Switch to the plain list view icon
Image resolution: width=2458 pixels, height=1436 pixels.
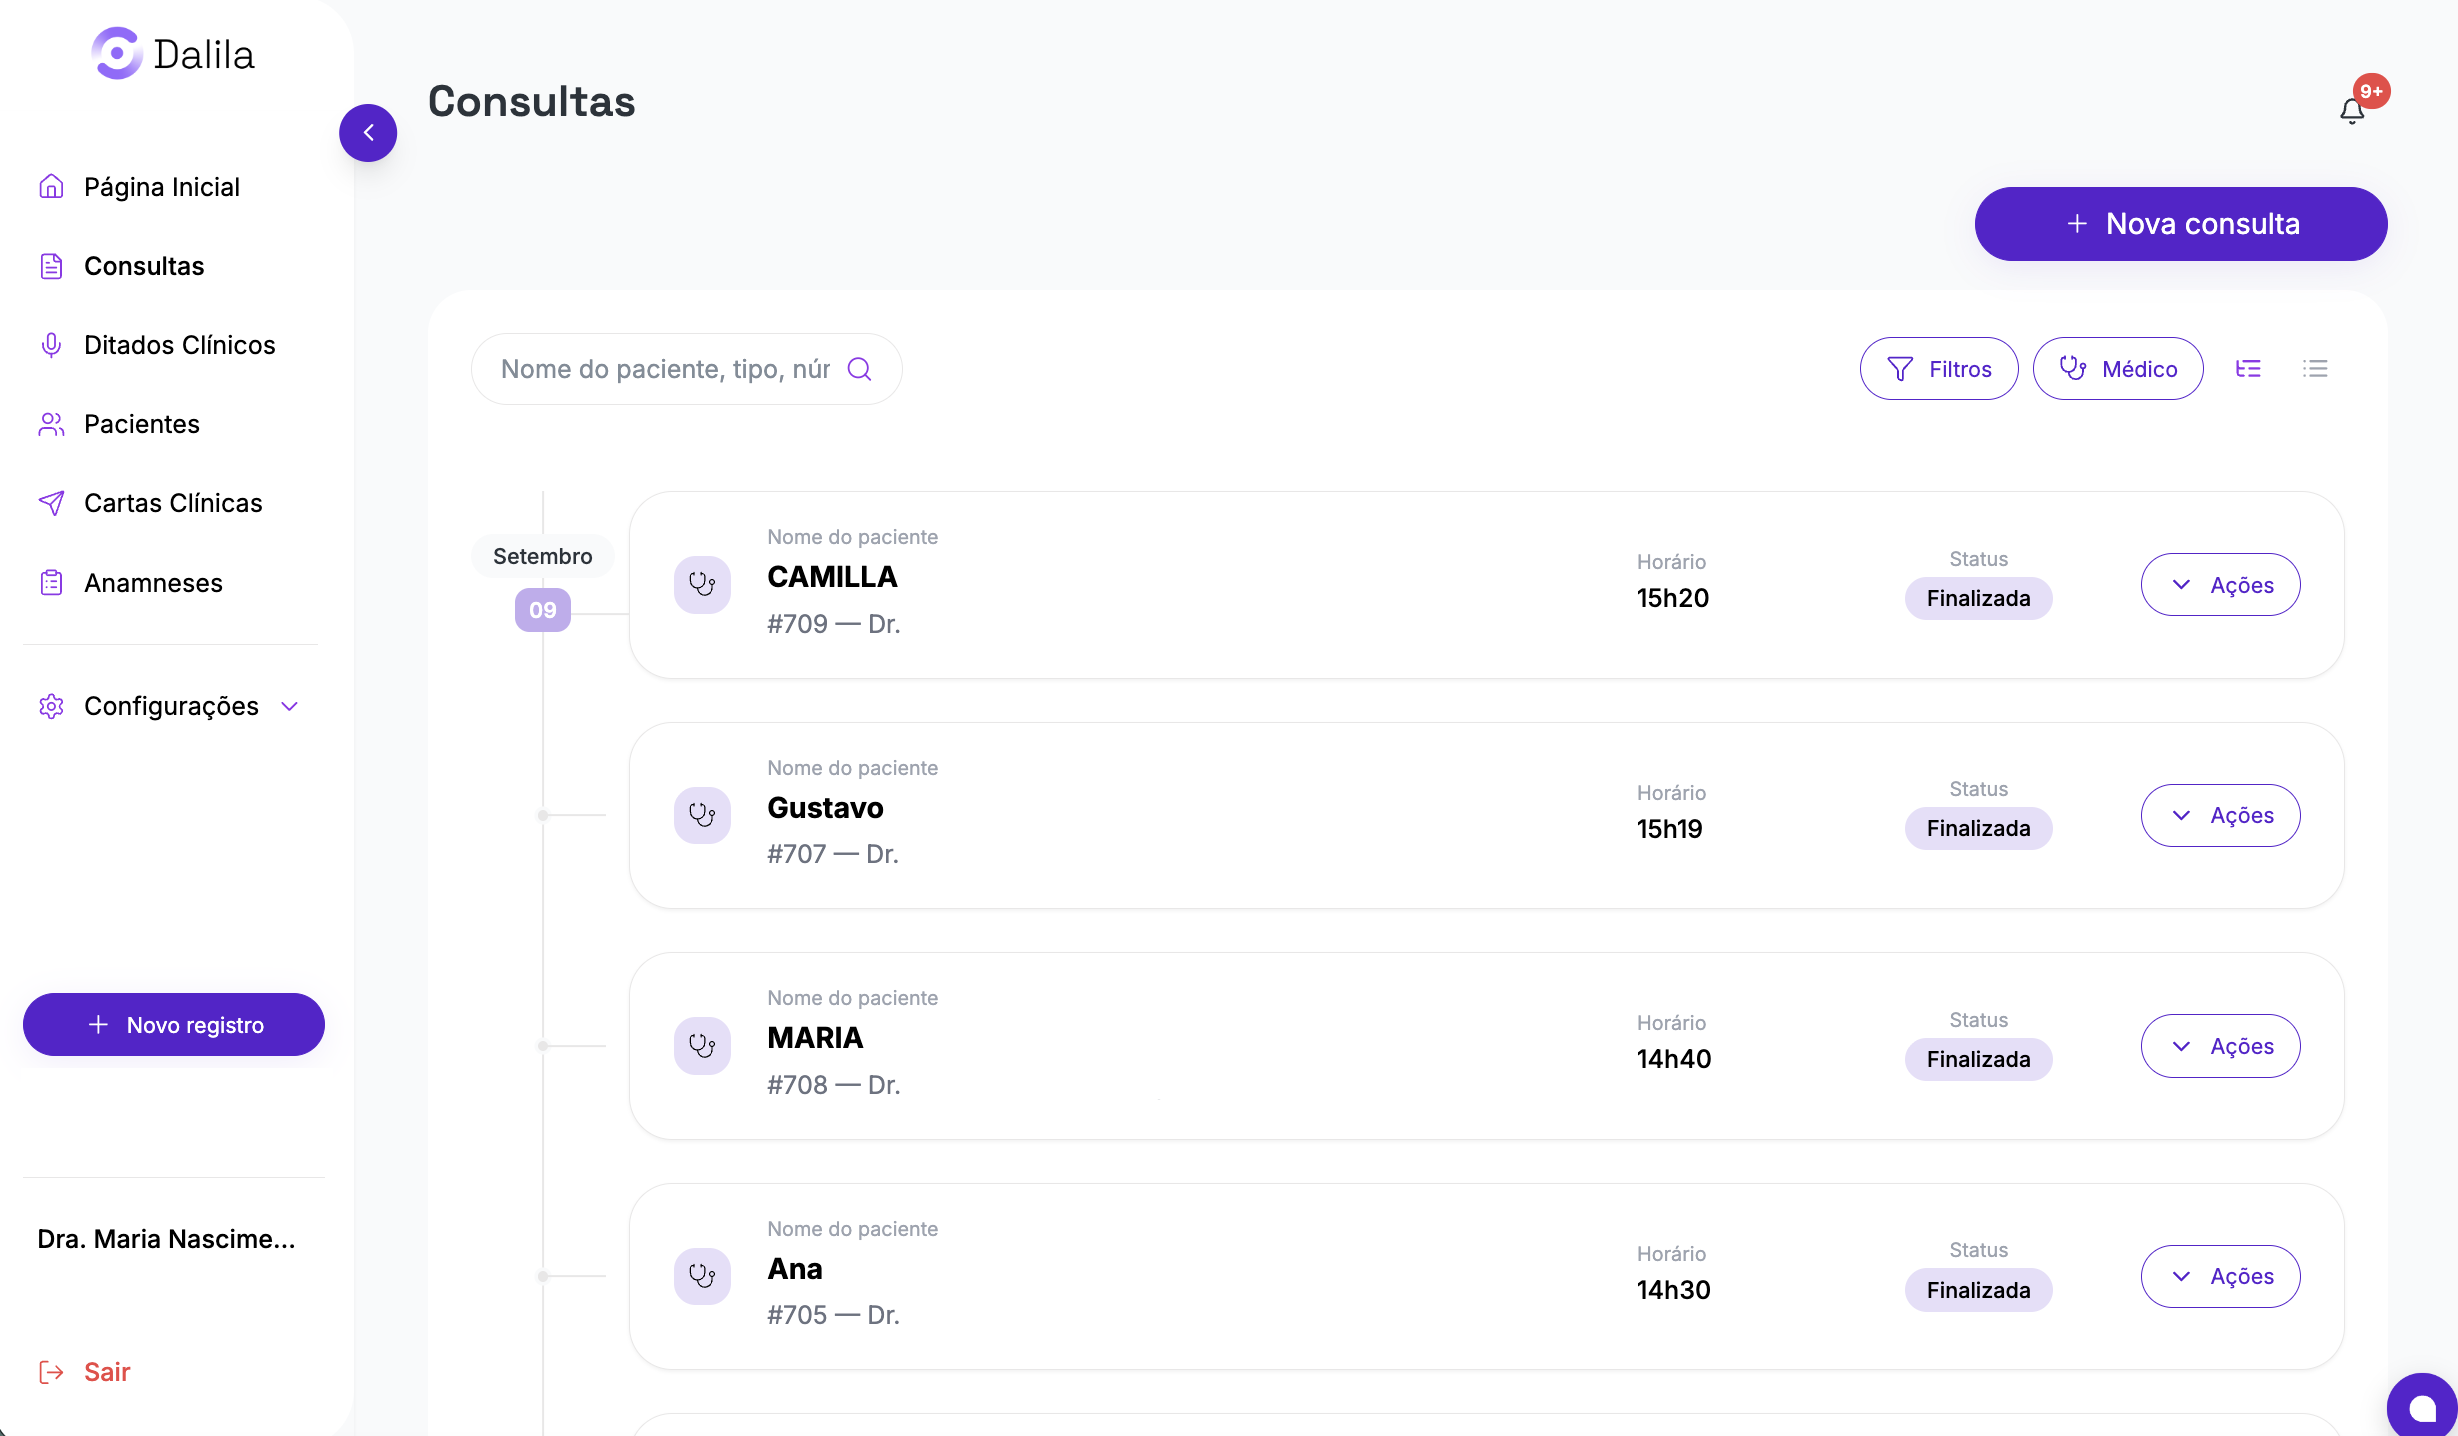2315,369
